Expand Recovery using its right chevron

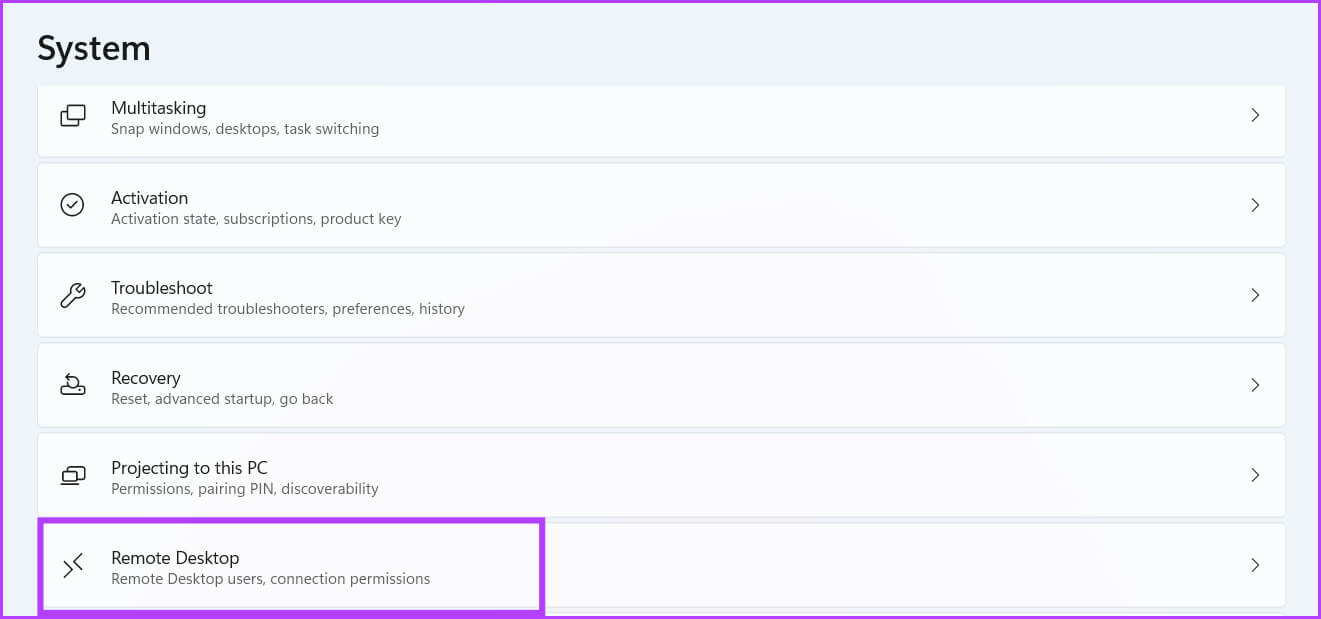click(1255, 385)
